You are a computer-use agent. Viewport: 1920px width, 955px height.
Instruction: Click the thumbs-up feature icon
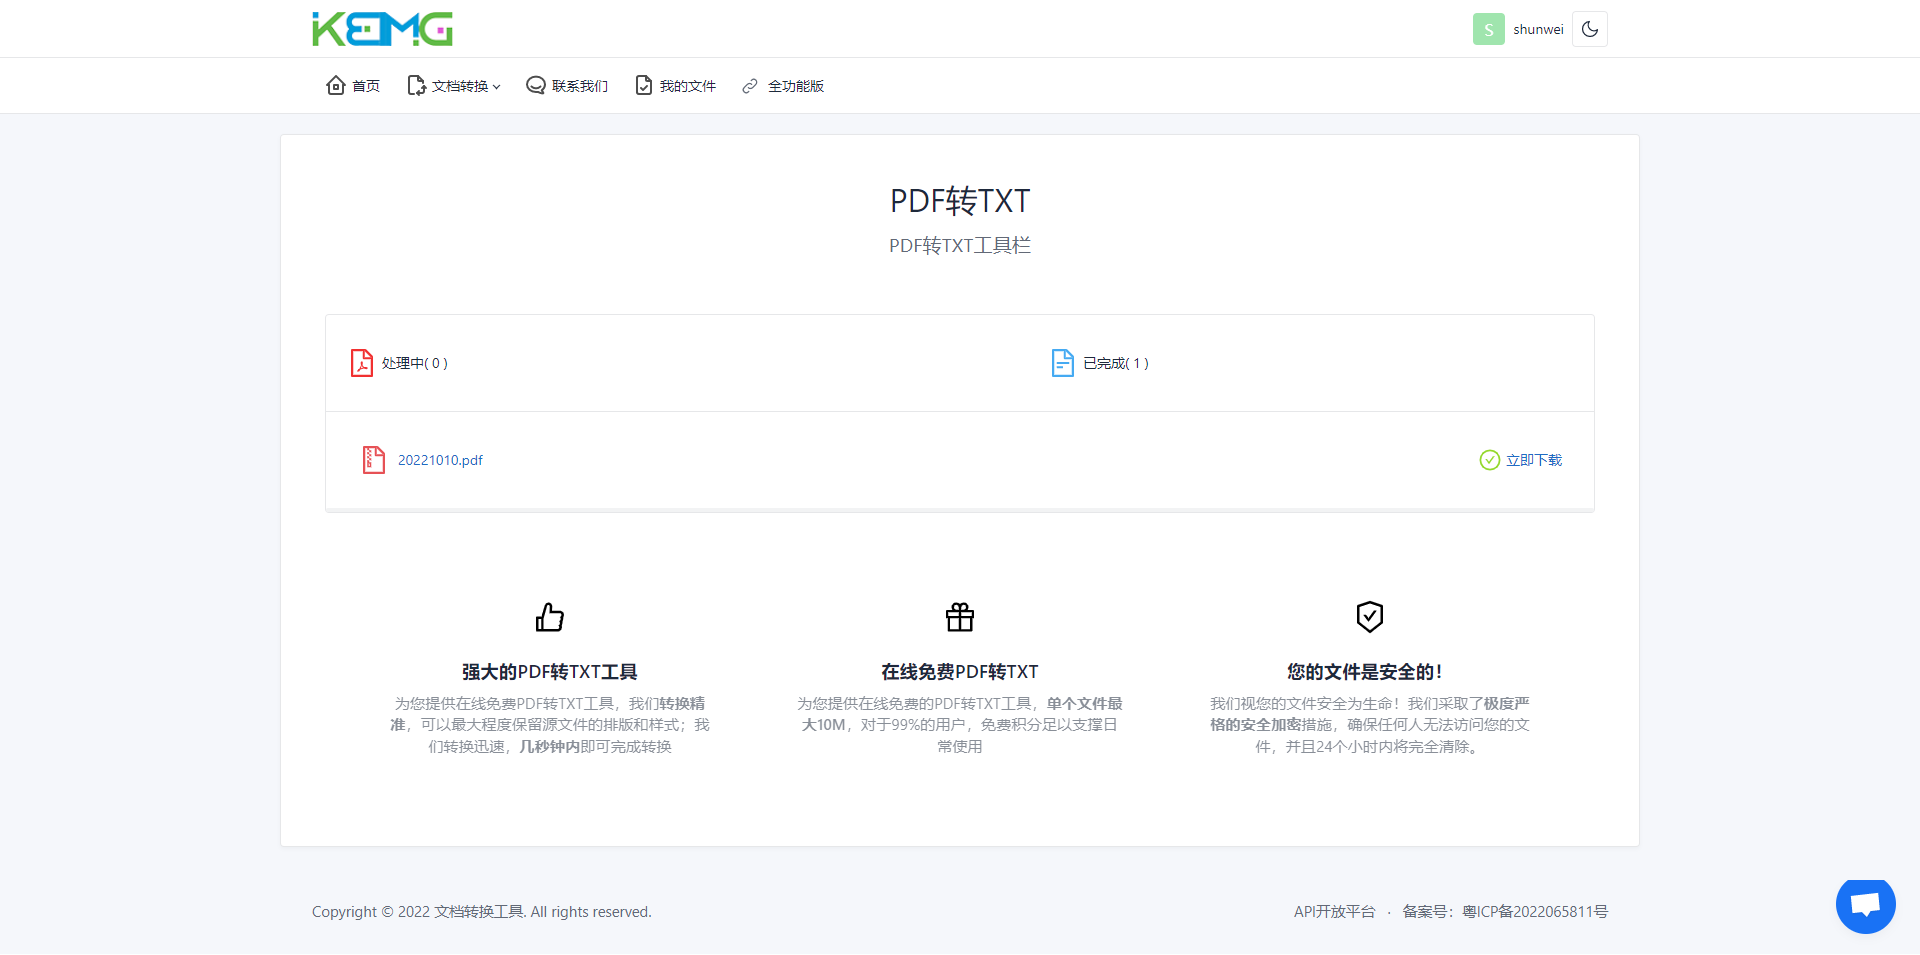pyautogui.click(x=549, y=617)
